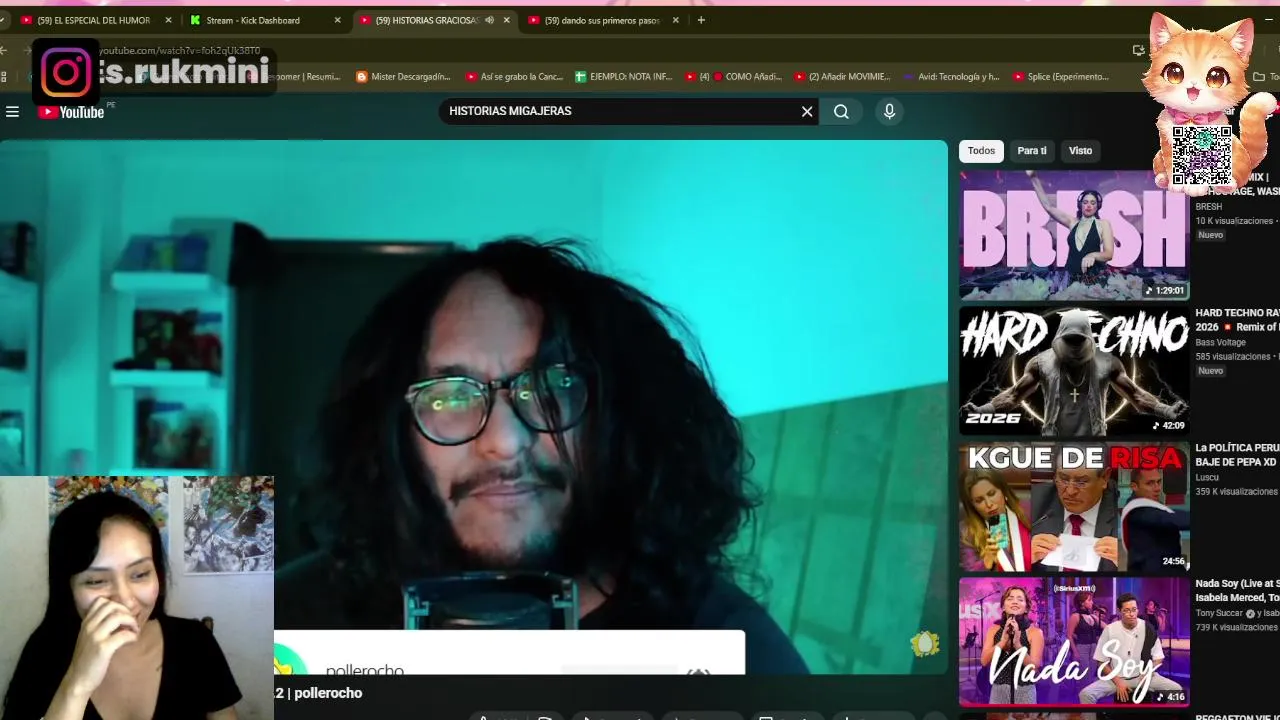Image resolution: width=1280 pixels, height=720 pixels.
Task: Open the Así se grabo la Canc... bookmark
Action: [x=514, y=76]
